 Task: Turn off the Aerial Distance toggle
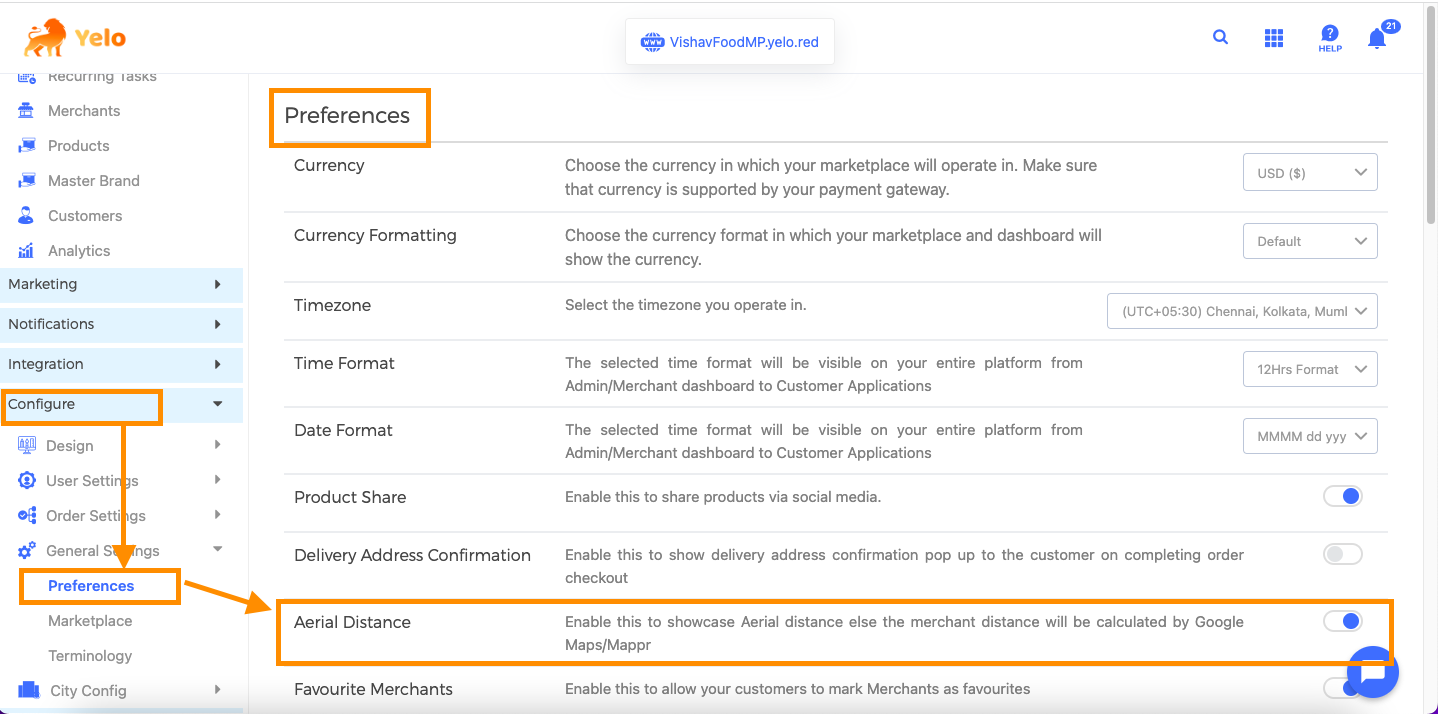click(x=1342, y=621)
